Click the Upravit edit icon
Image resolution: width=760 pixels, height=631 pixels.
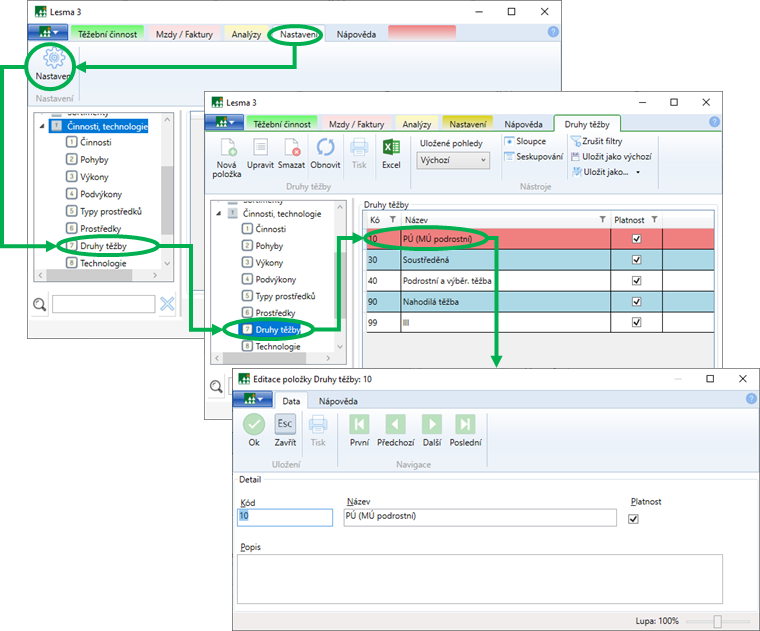tap(260, 148)
